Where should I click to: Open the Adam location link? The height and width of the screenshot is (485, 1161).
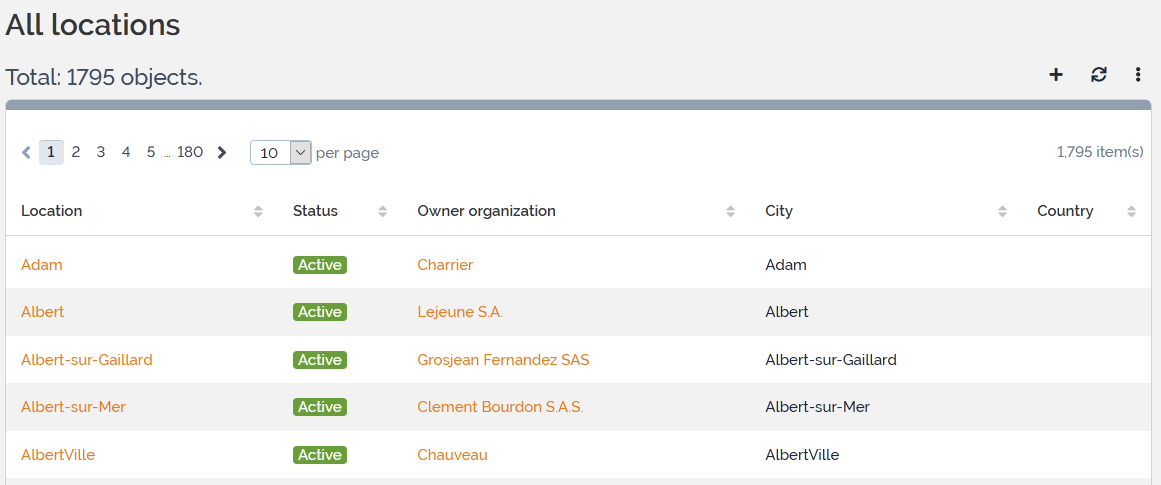[x=42, y=265]
